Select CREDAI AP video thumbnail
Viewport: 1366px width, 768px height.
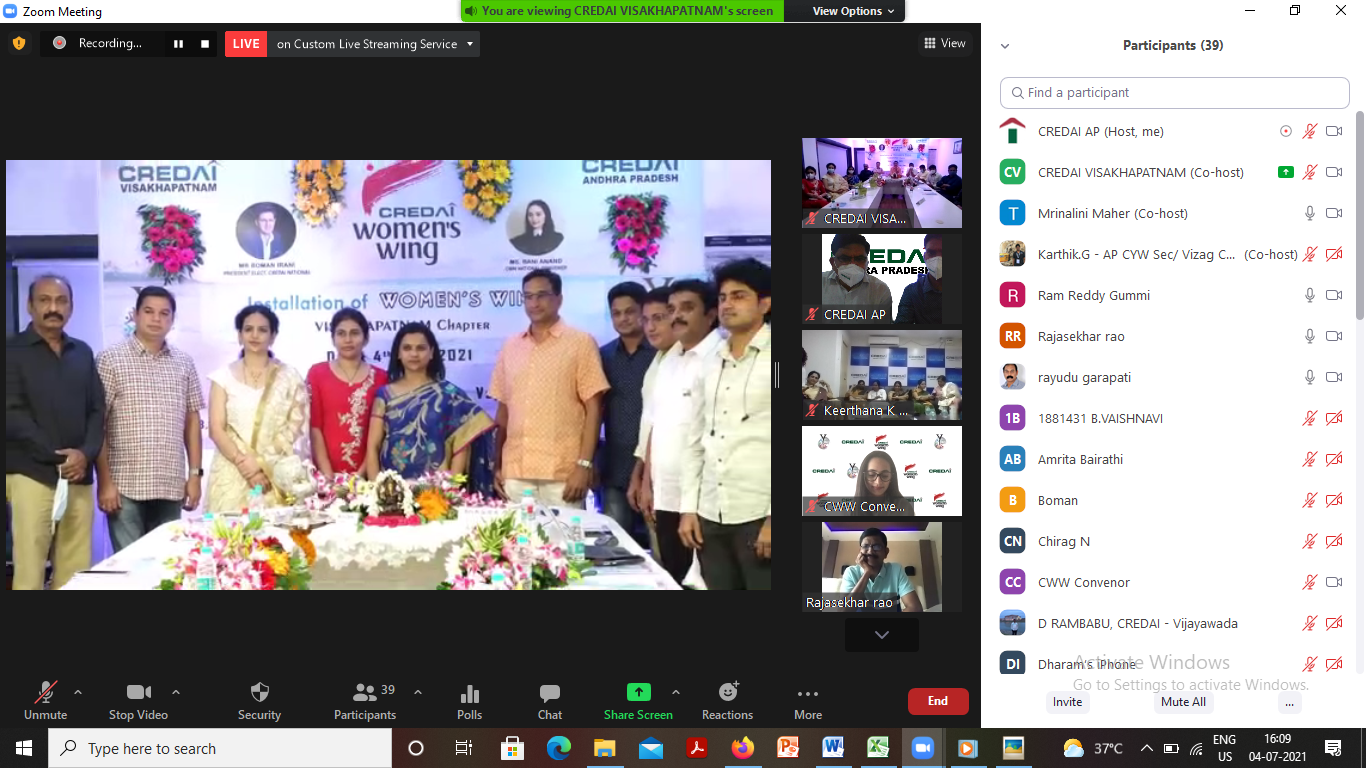(x=882, y=279)
